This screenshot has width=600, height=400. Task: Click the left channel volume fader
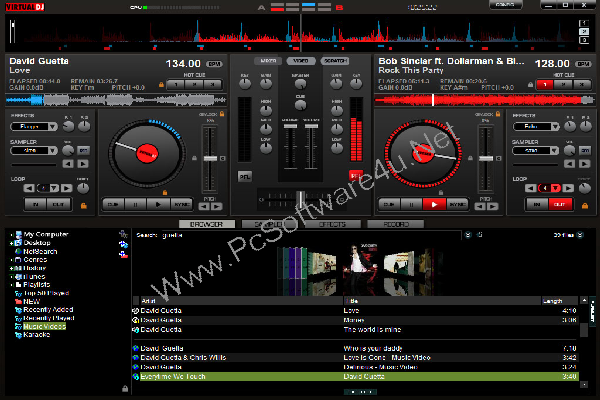[x=290, y=126]
